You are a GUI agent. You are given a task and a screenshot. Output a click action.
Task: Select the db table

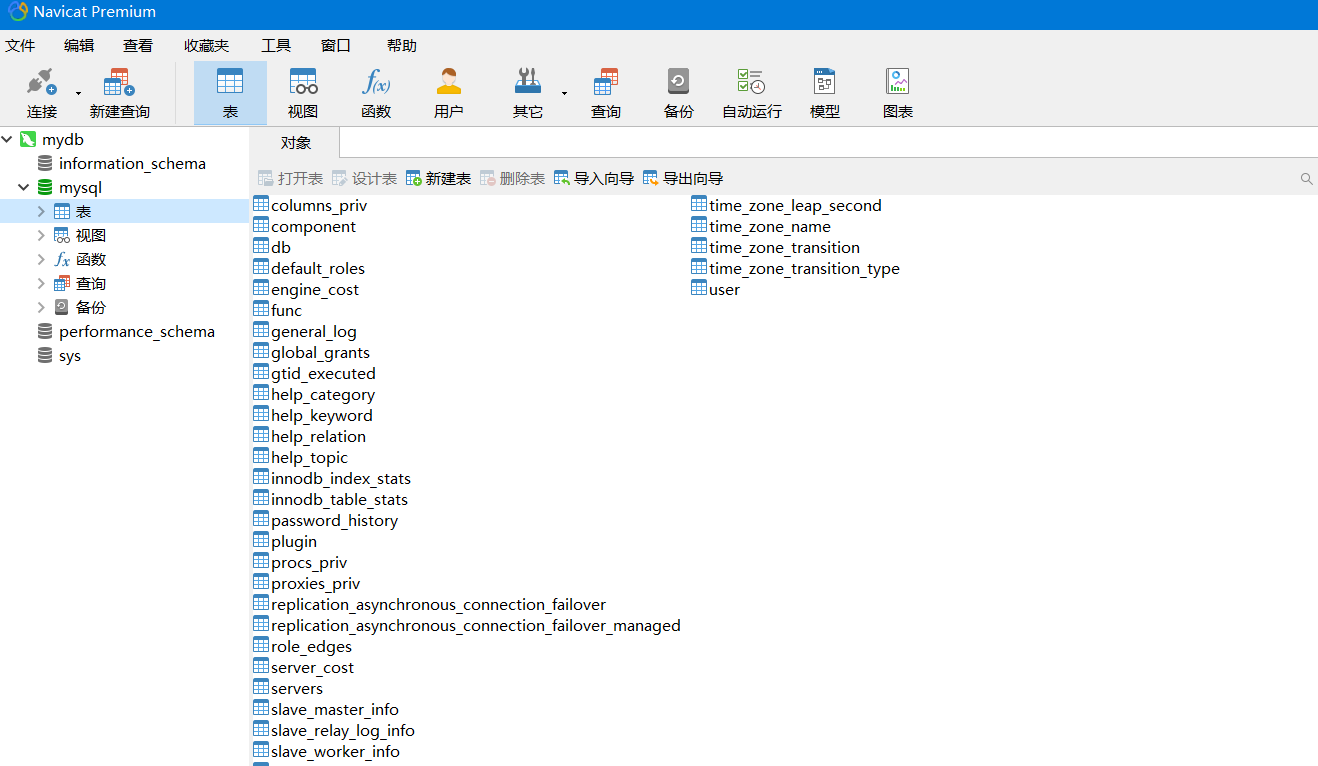[281, 247]
